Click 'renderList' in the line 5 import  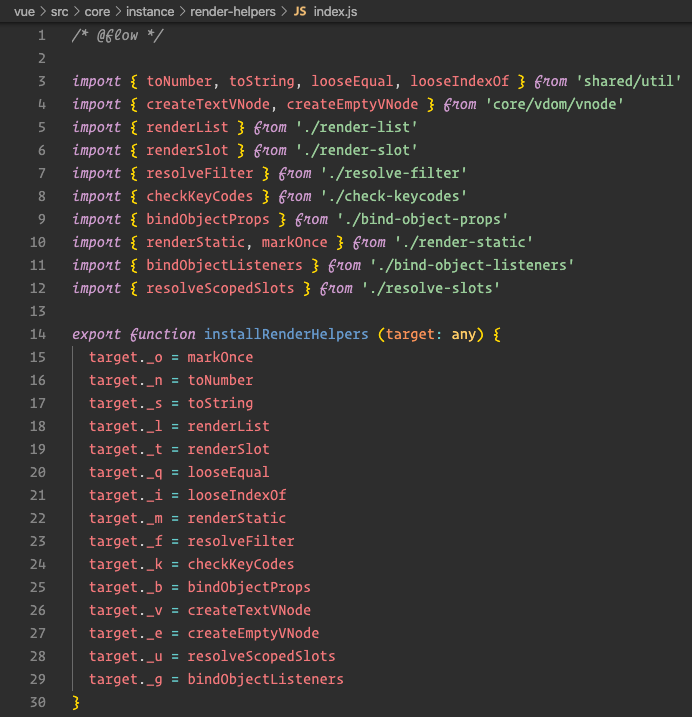tap(187, 127)
